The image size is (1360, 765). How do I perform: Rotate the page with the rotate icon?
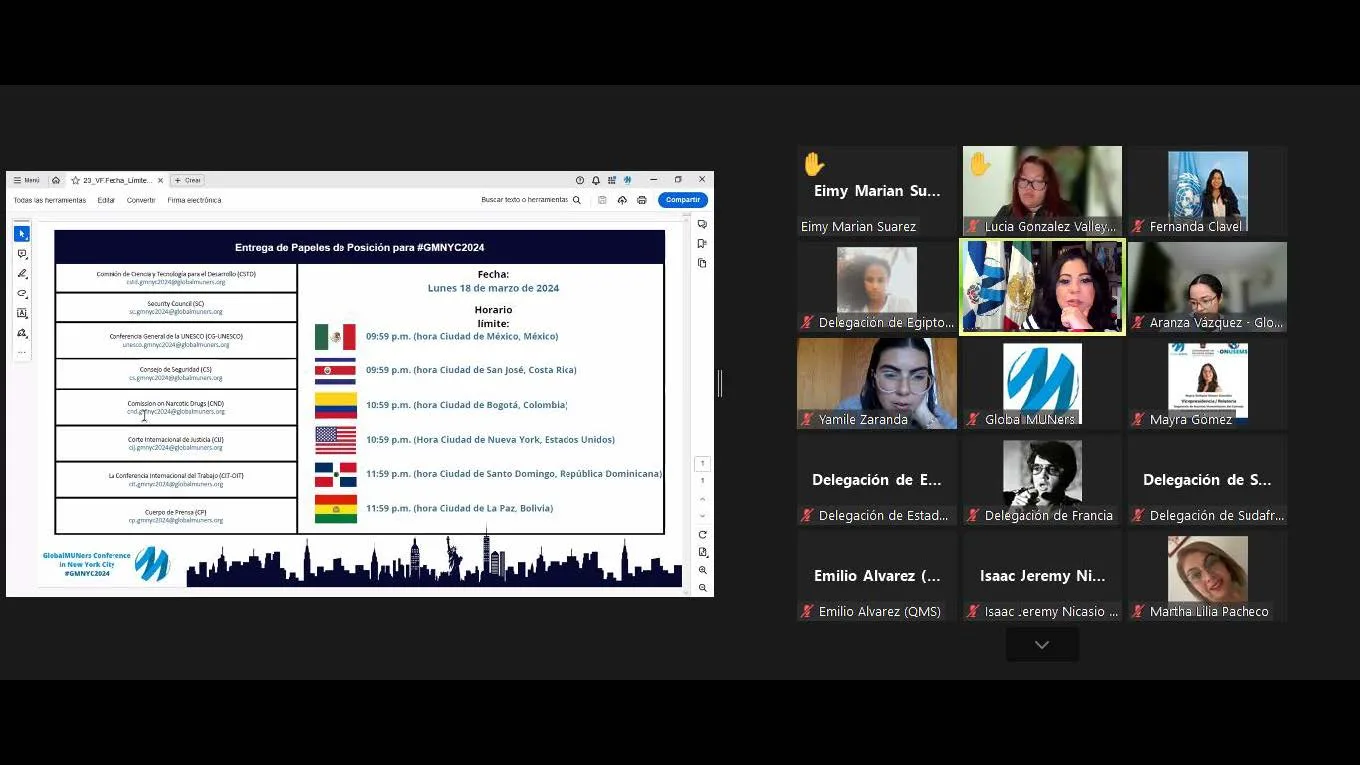tap(703, 535)
